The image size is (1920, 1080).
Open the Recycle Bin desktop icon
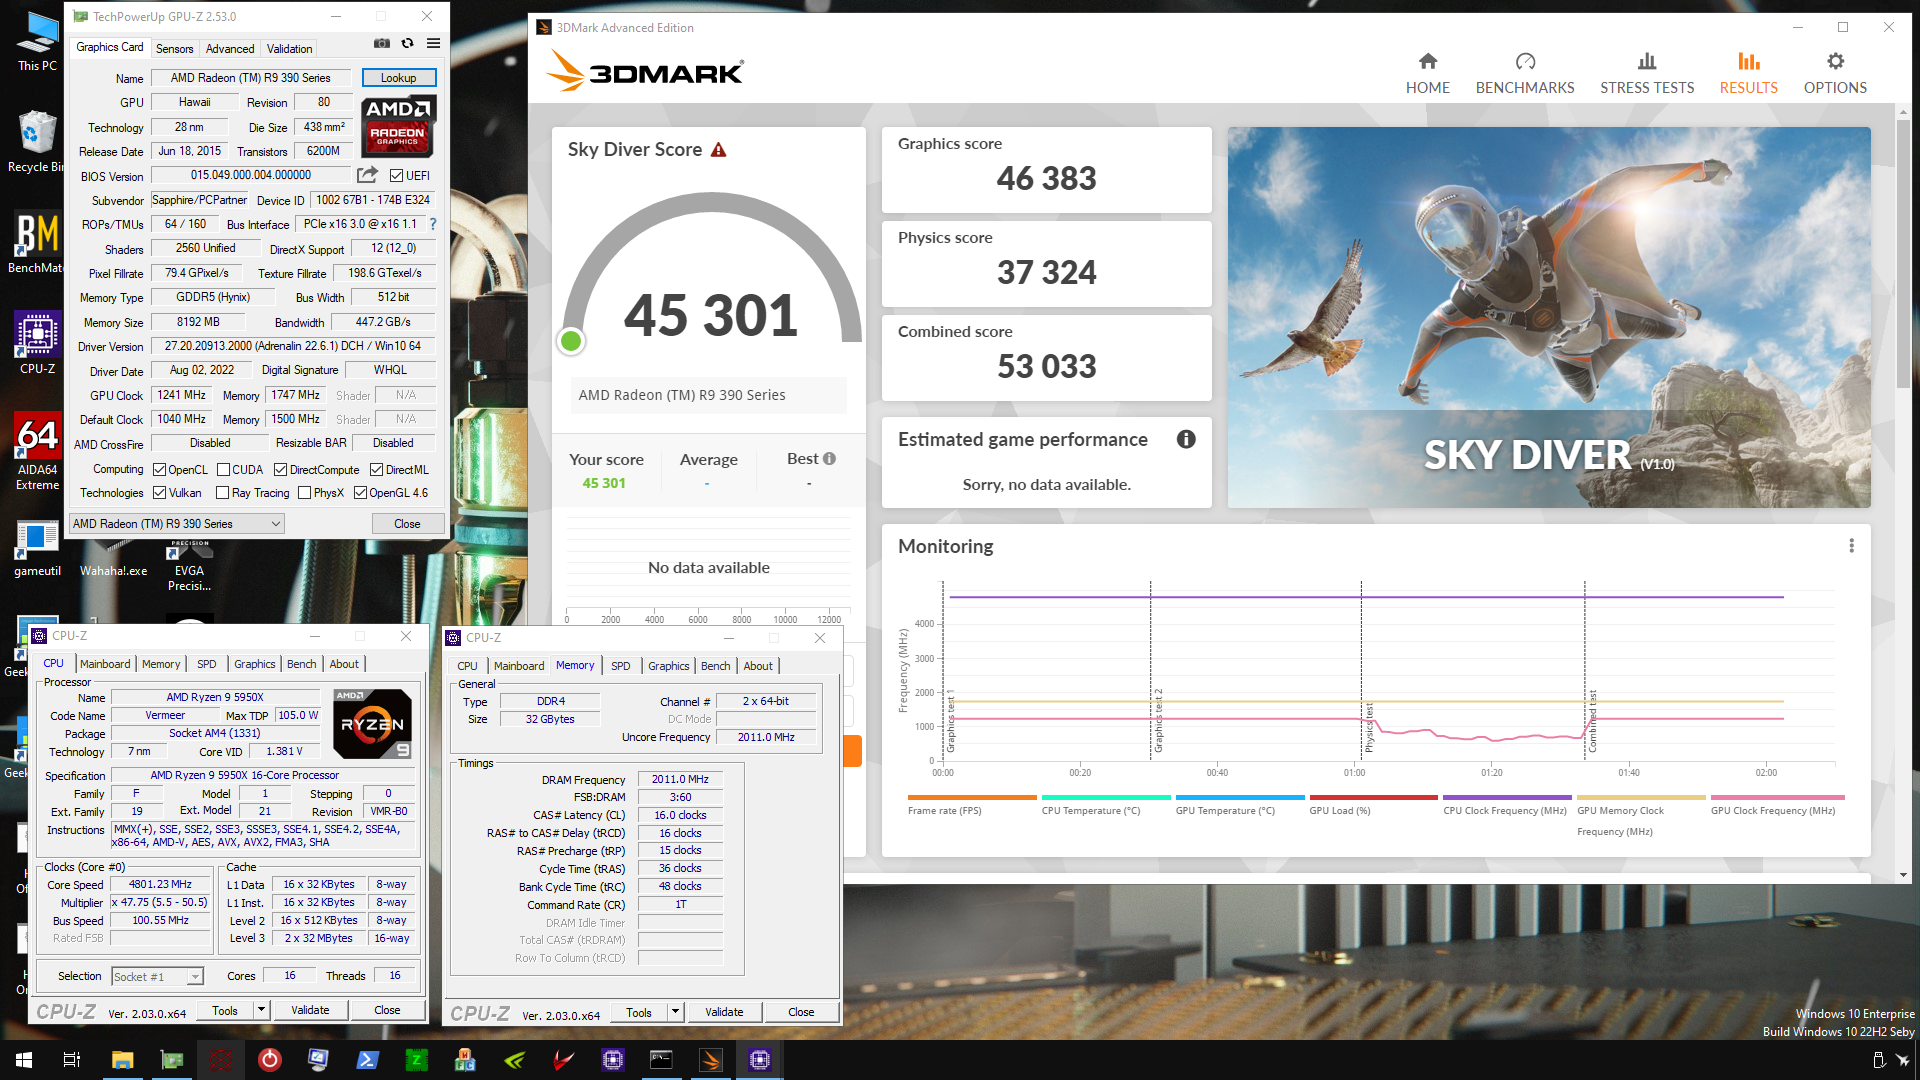(x=35, y=142)
